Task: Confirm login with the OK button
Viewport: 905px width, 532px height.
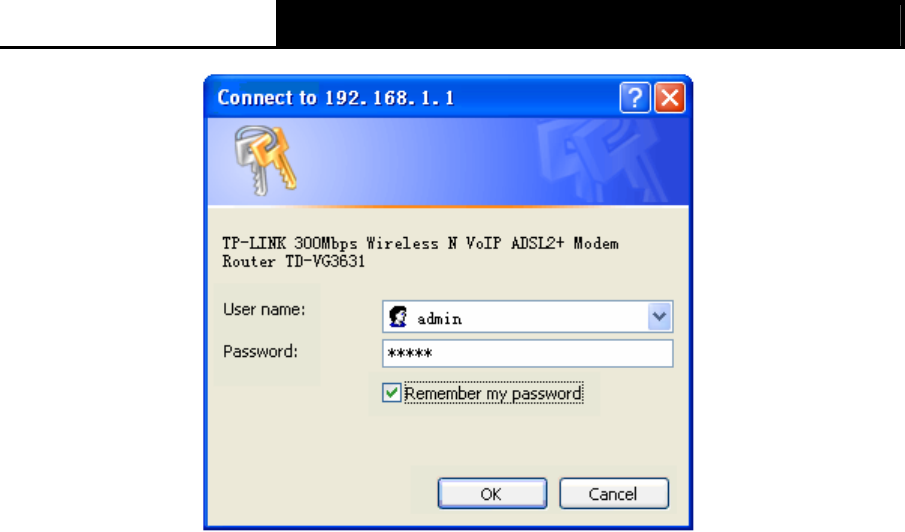Action: pyautogui.click(x=492, y=493)
